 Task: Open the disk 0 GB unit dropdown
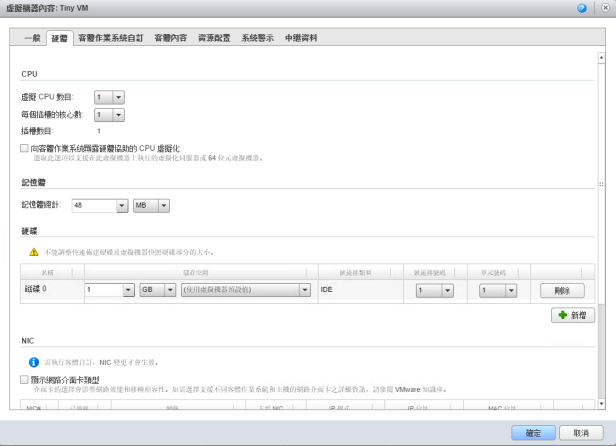tap(158, 290)
